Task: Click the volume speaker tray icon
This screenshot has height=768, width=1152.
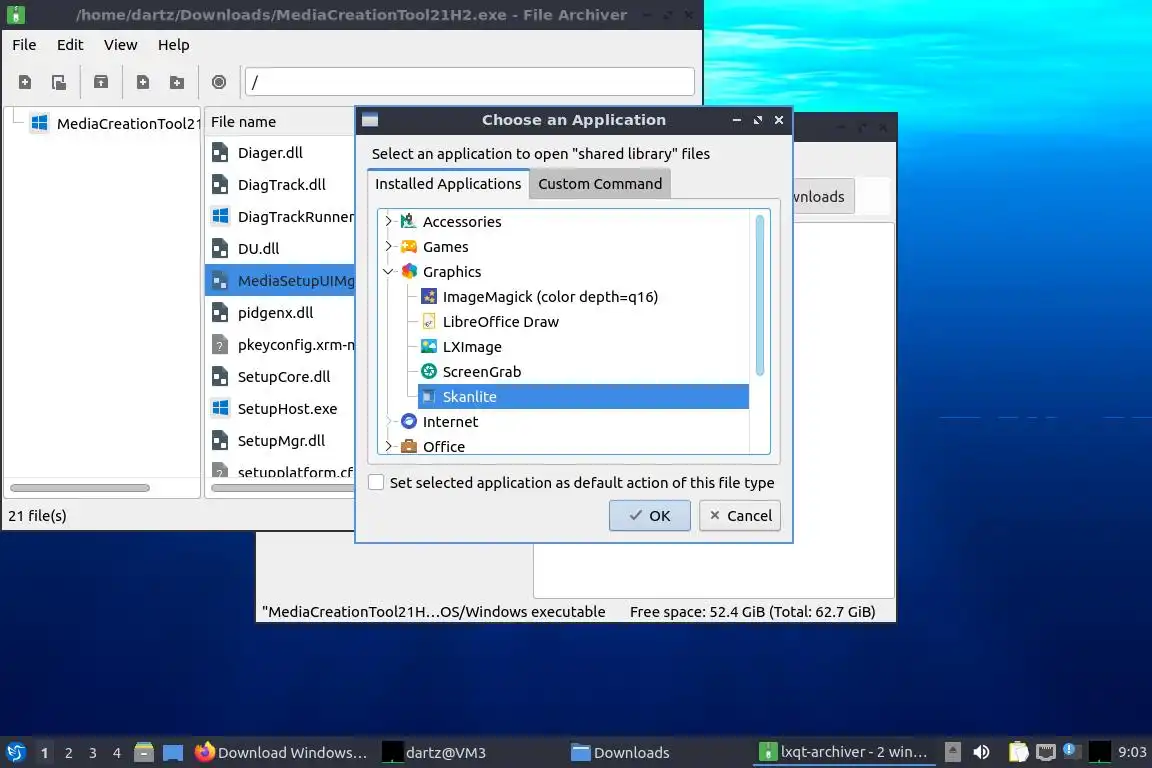Action: click(x=982, y=752)
